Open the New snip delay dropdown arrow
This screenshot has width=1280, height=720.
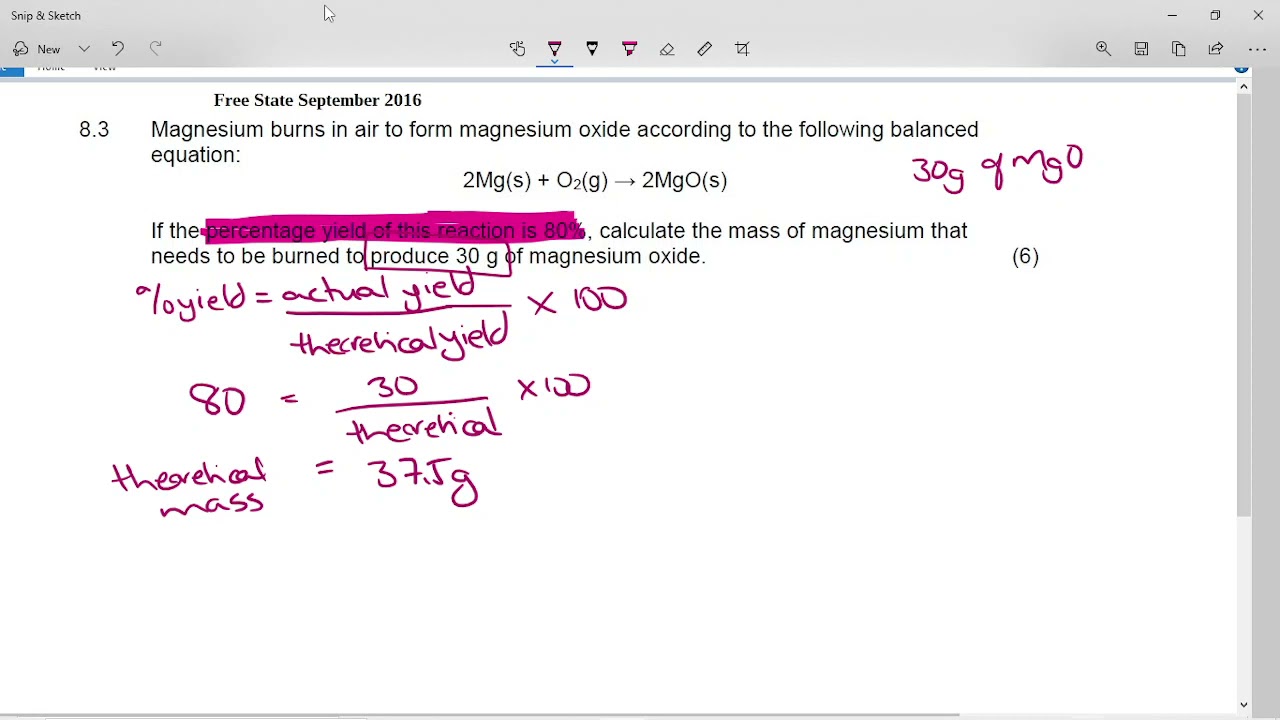pyautogui.click(x=84, y=49)
